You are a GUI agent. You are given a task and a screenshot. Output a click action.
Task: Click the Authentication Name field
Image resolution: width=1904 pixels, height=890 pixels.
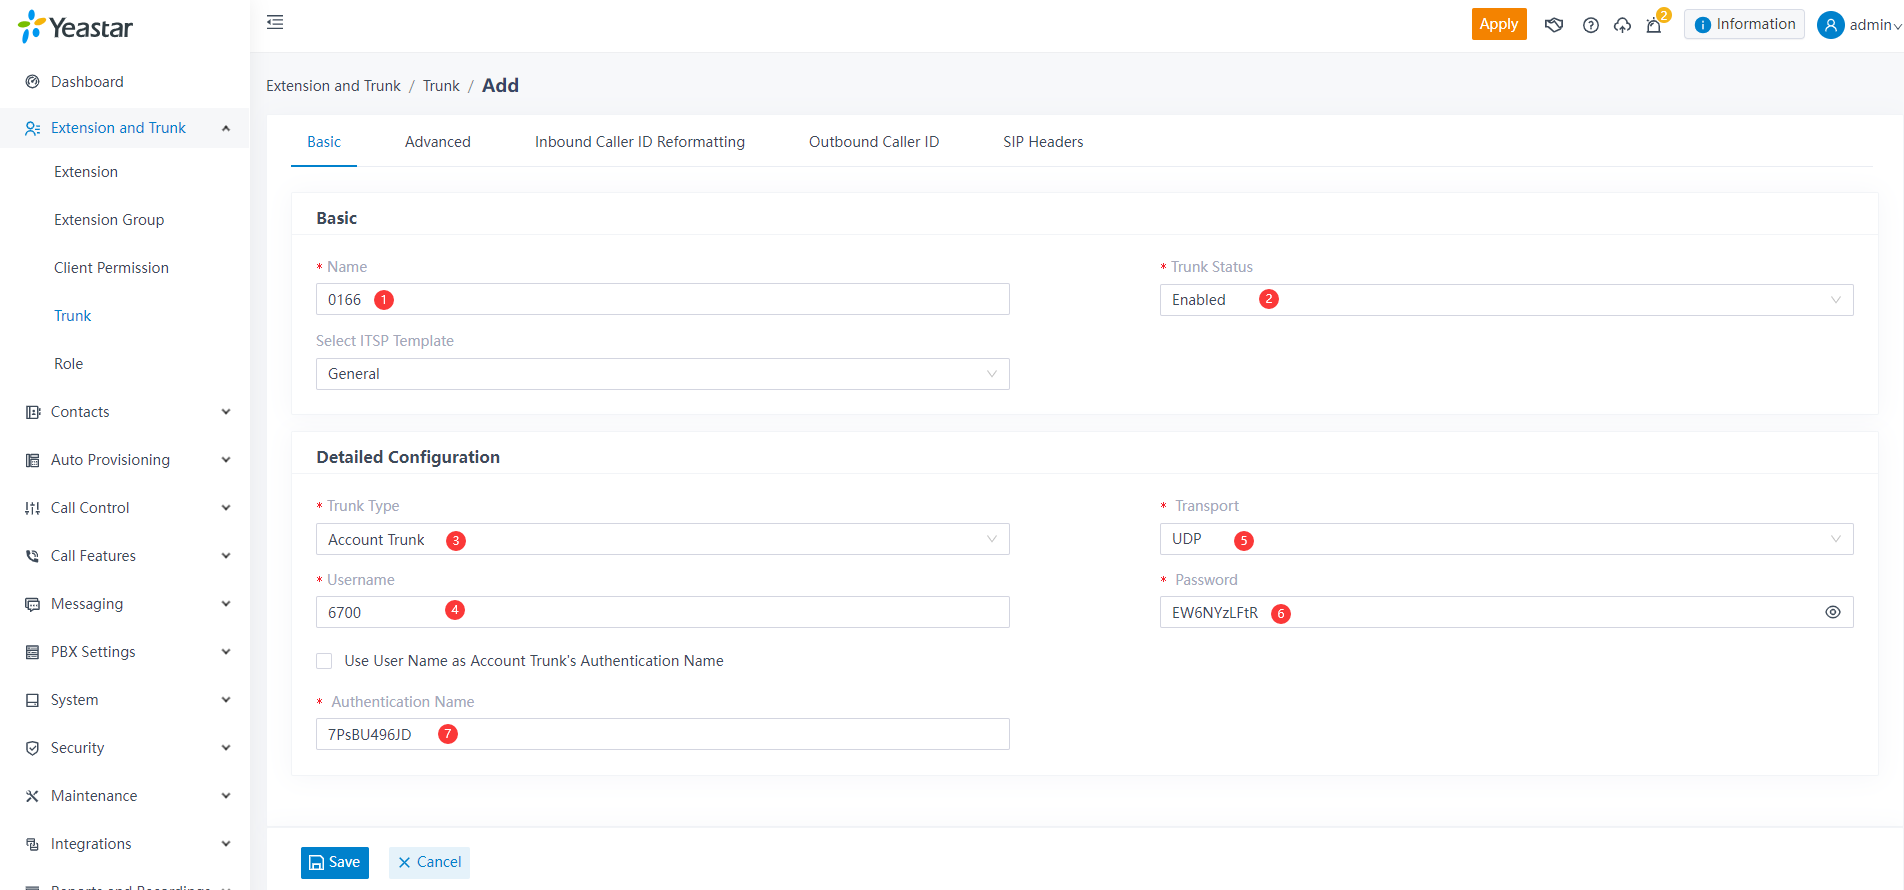point(662,734)
